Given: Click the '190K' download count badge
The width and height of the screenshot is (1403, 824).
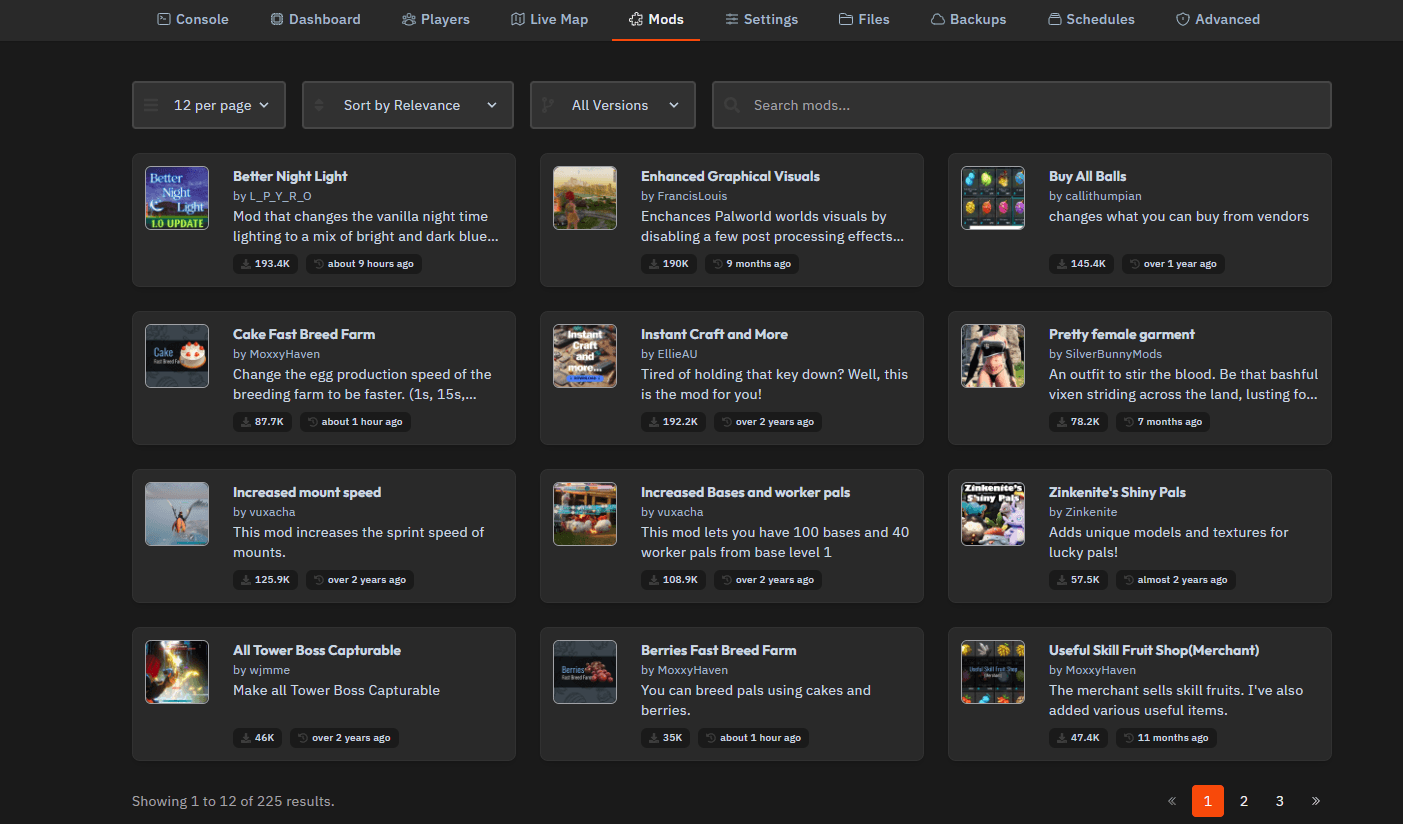Looking at the screenshot, I should tap(669, 264).
